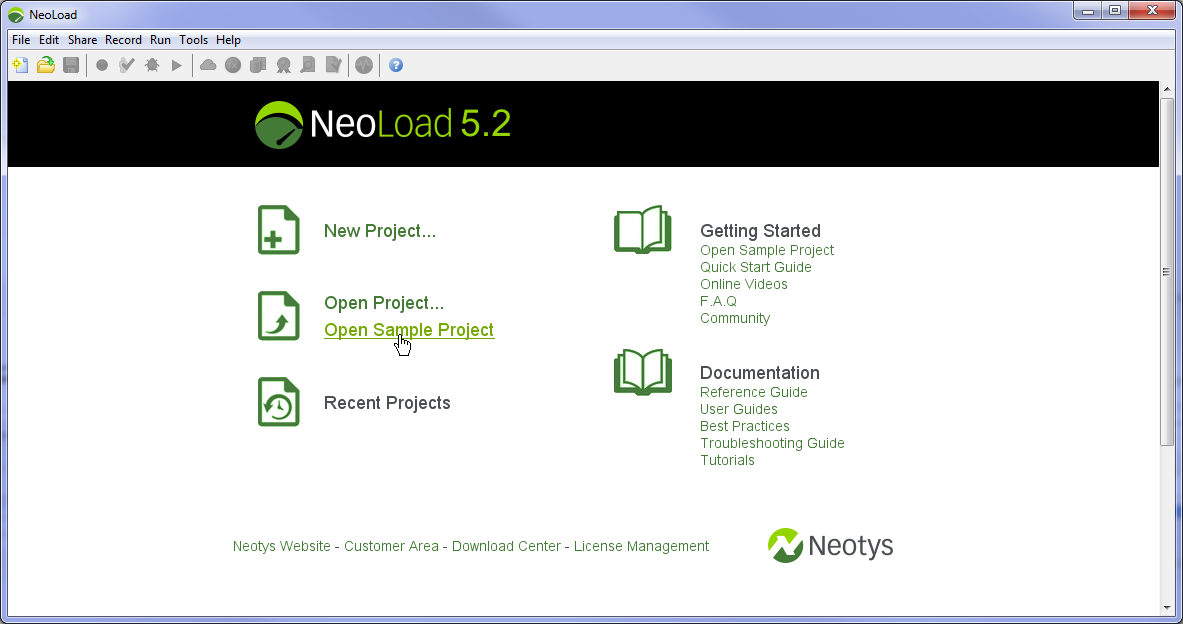Click the Open Project... link
The image size is (1183, 624).
coord(384,303)
